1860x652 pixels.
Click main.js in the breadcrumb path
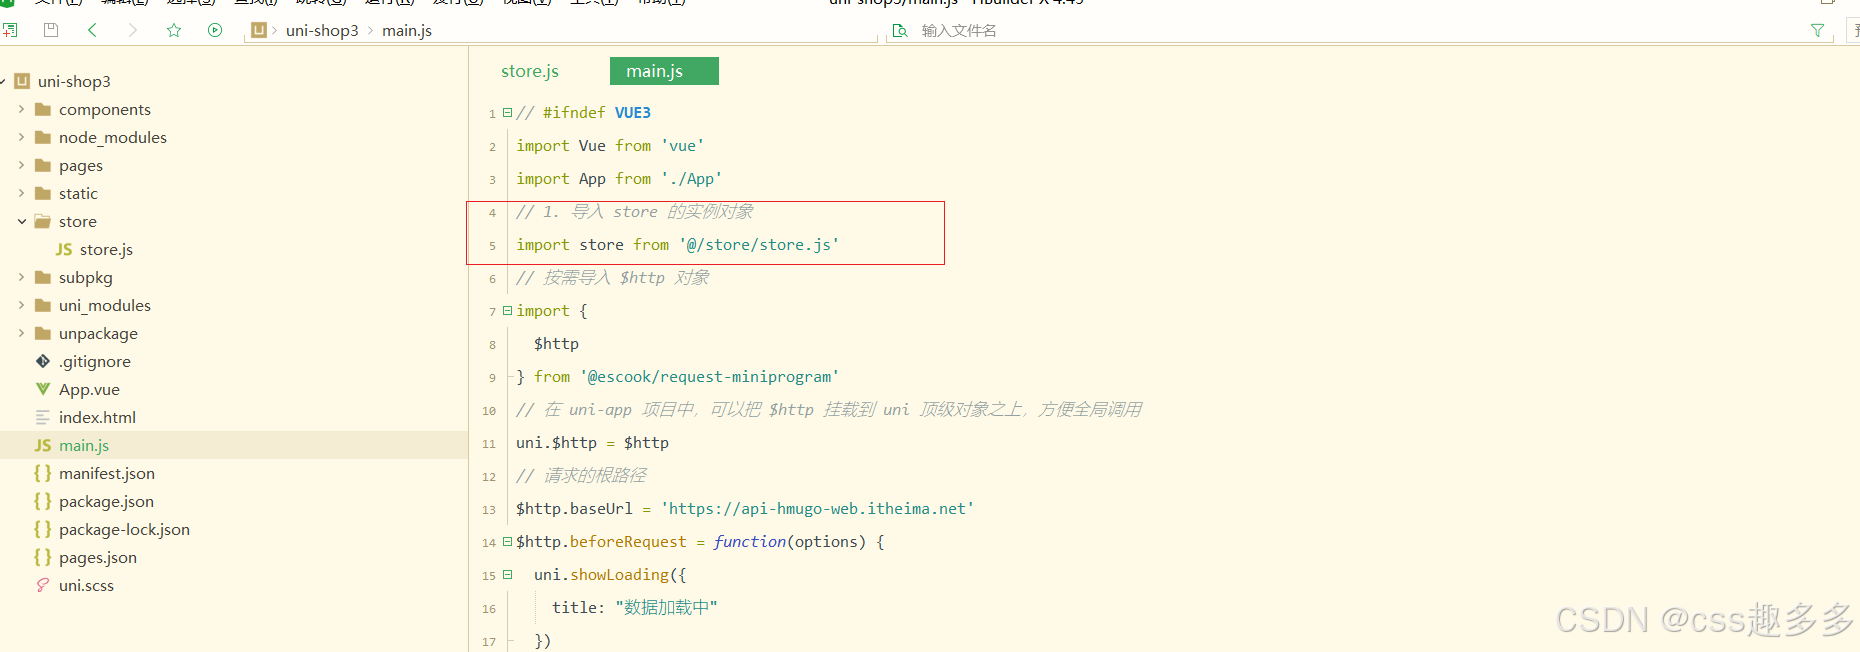coord(407,30)
